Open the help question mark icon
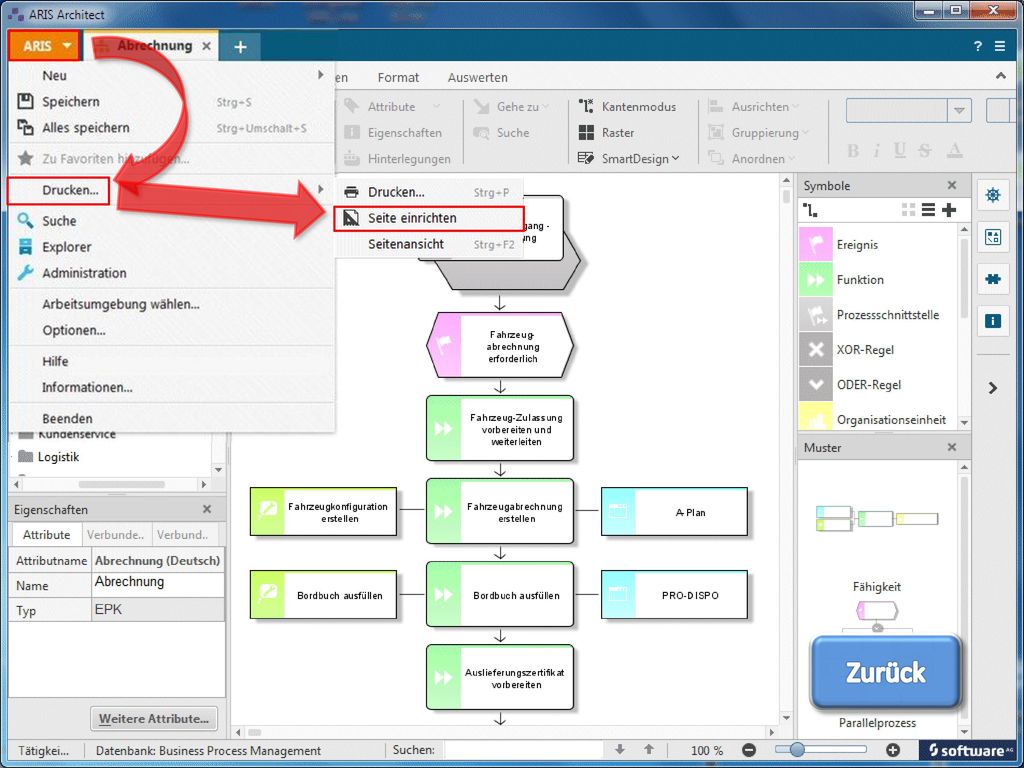Viewport: 1024px width, 768px height. click(978, 46)
